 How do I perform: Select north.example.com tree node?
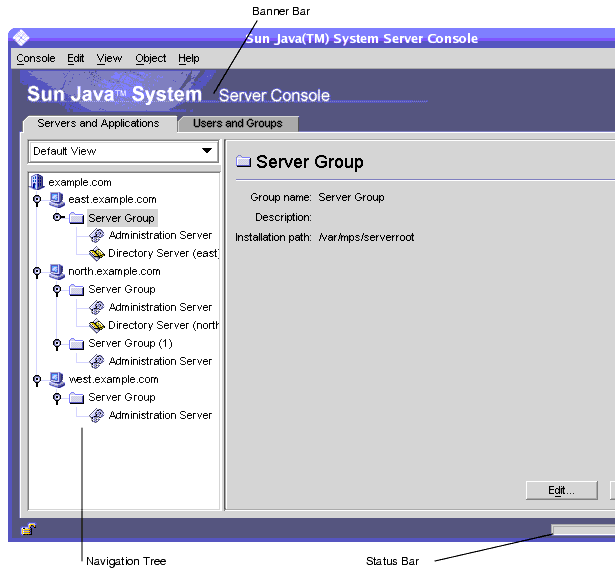point(114,271)
